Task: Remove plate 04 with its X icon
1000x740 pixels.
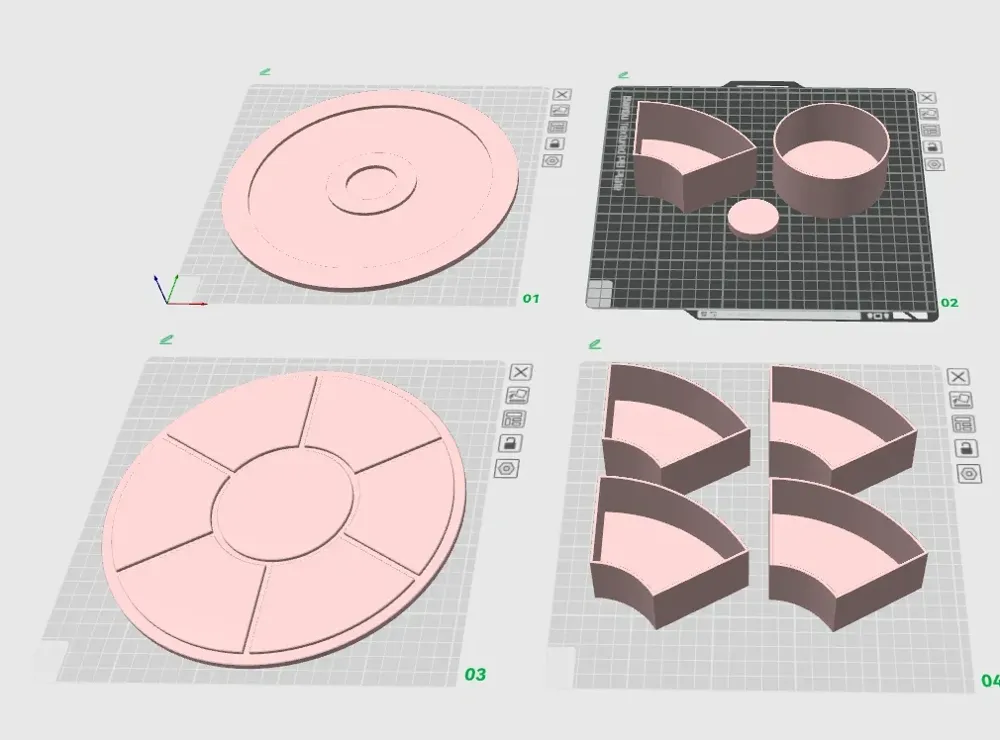Action: point(958,377)
